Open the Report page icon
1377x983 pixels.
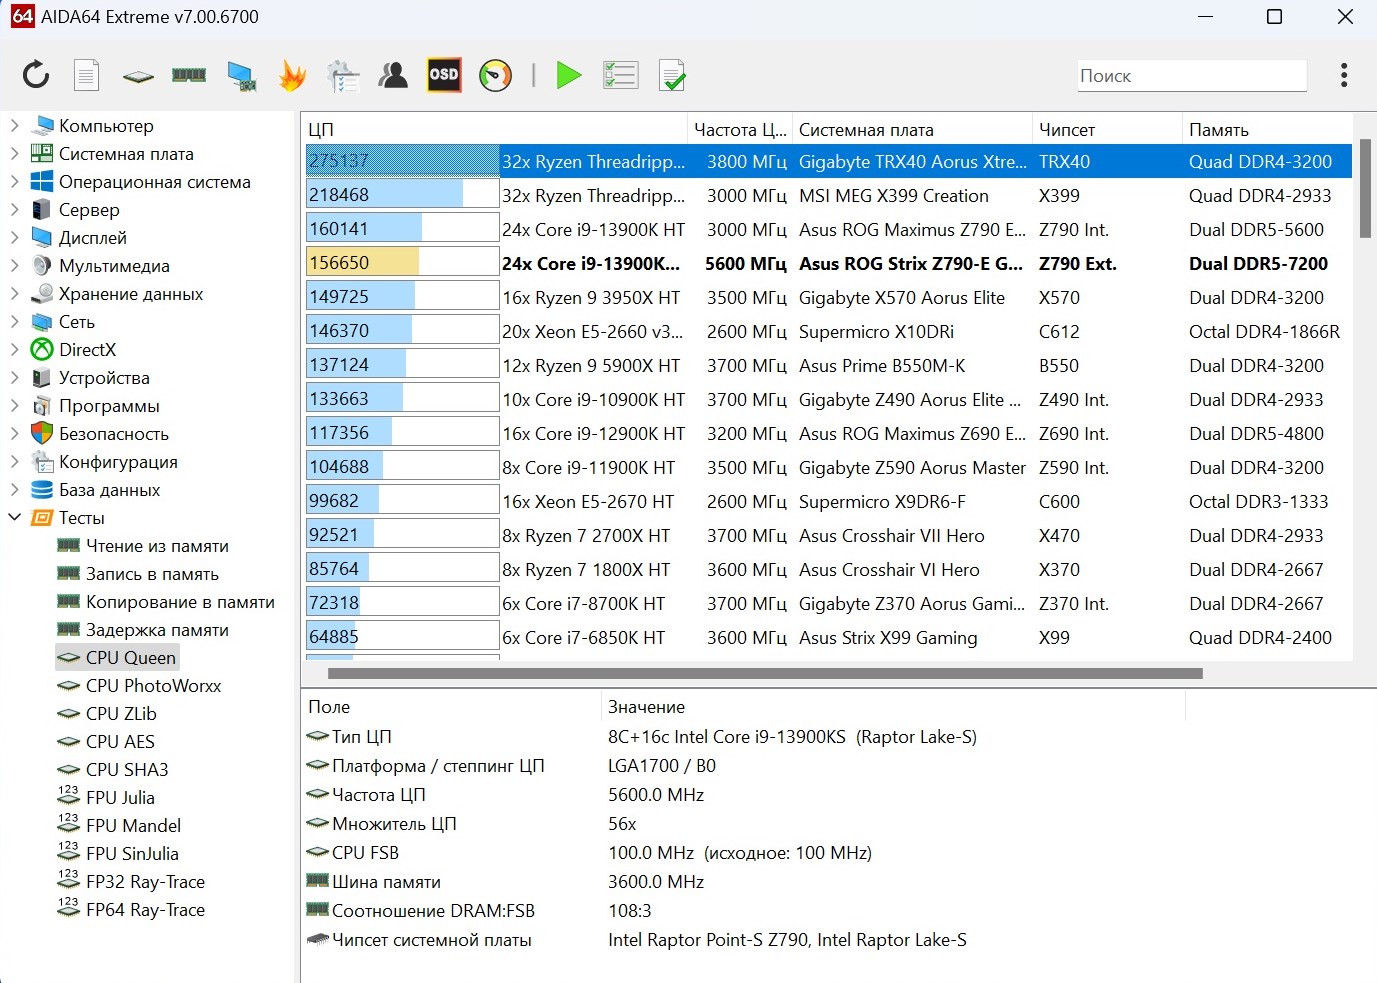coord(87,75)
